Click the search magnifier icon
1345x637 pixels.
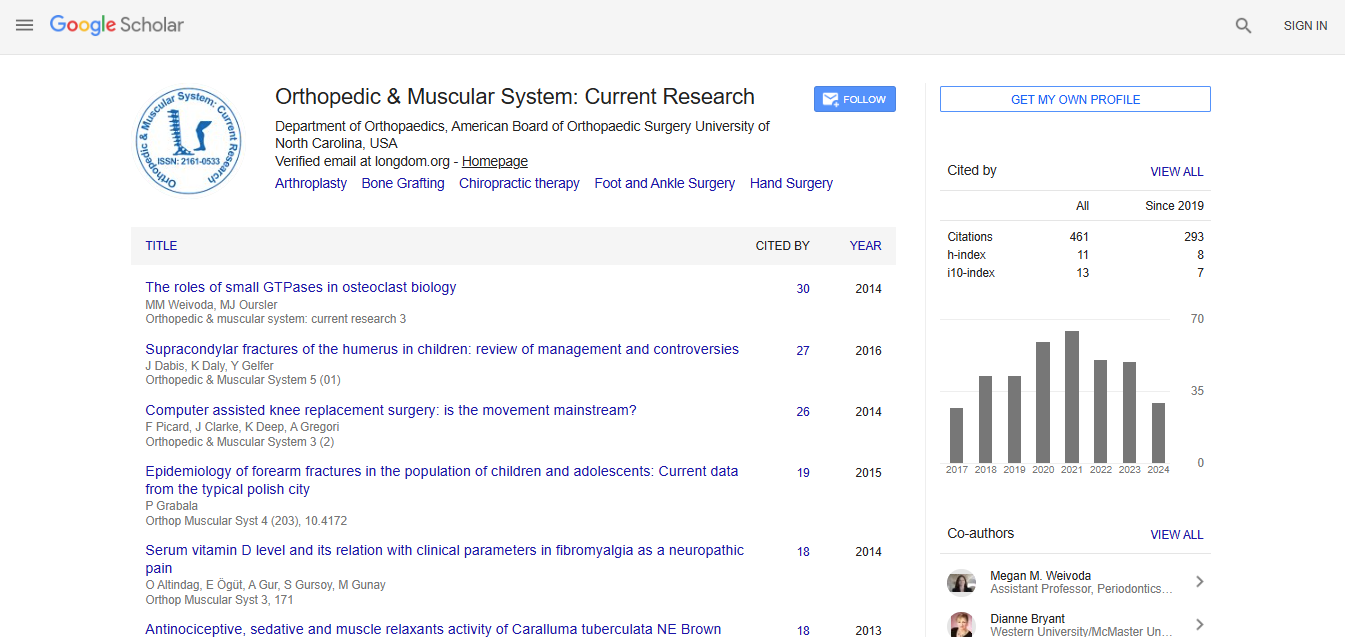pos(1243,26)
